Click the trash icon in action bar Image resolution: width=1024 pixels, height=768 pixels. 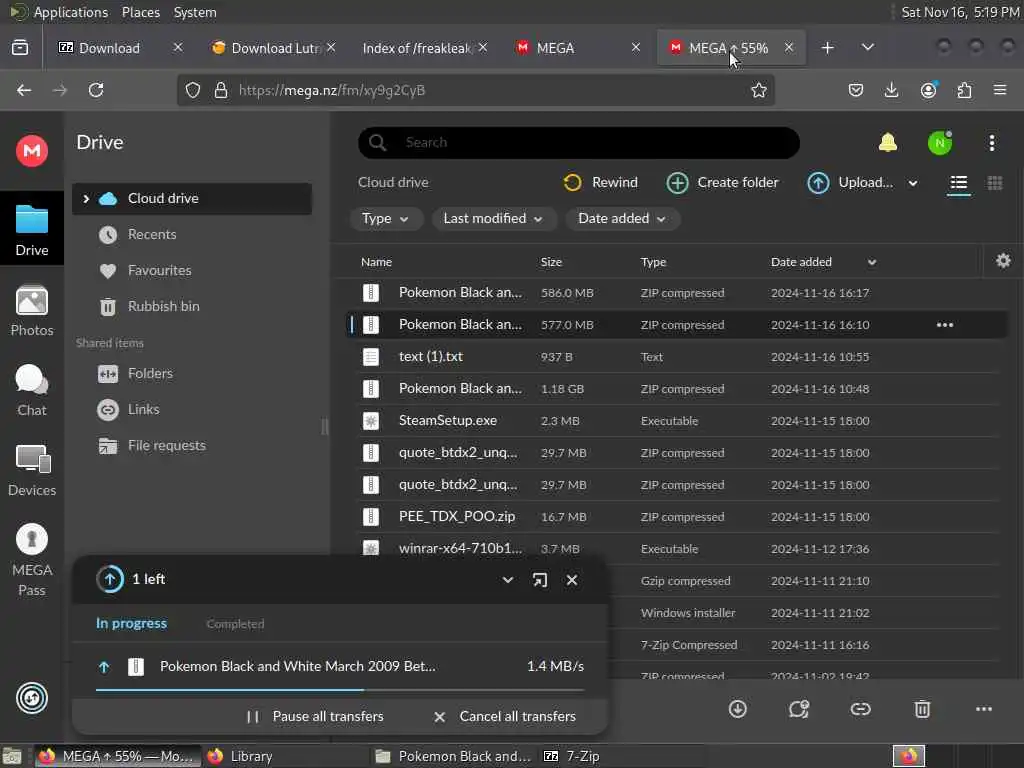click(x=922, y=709)
